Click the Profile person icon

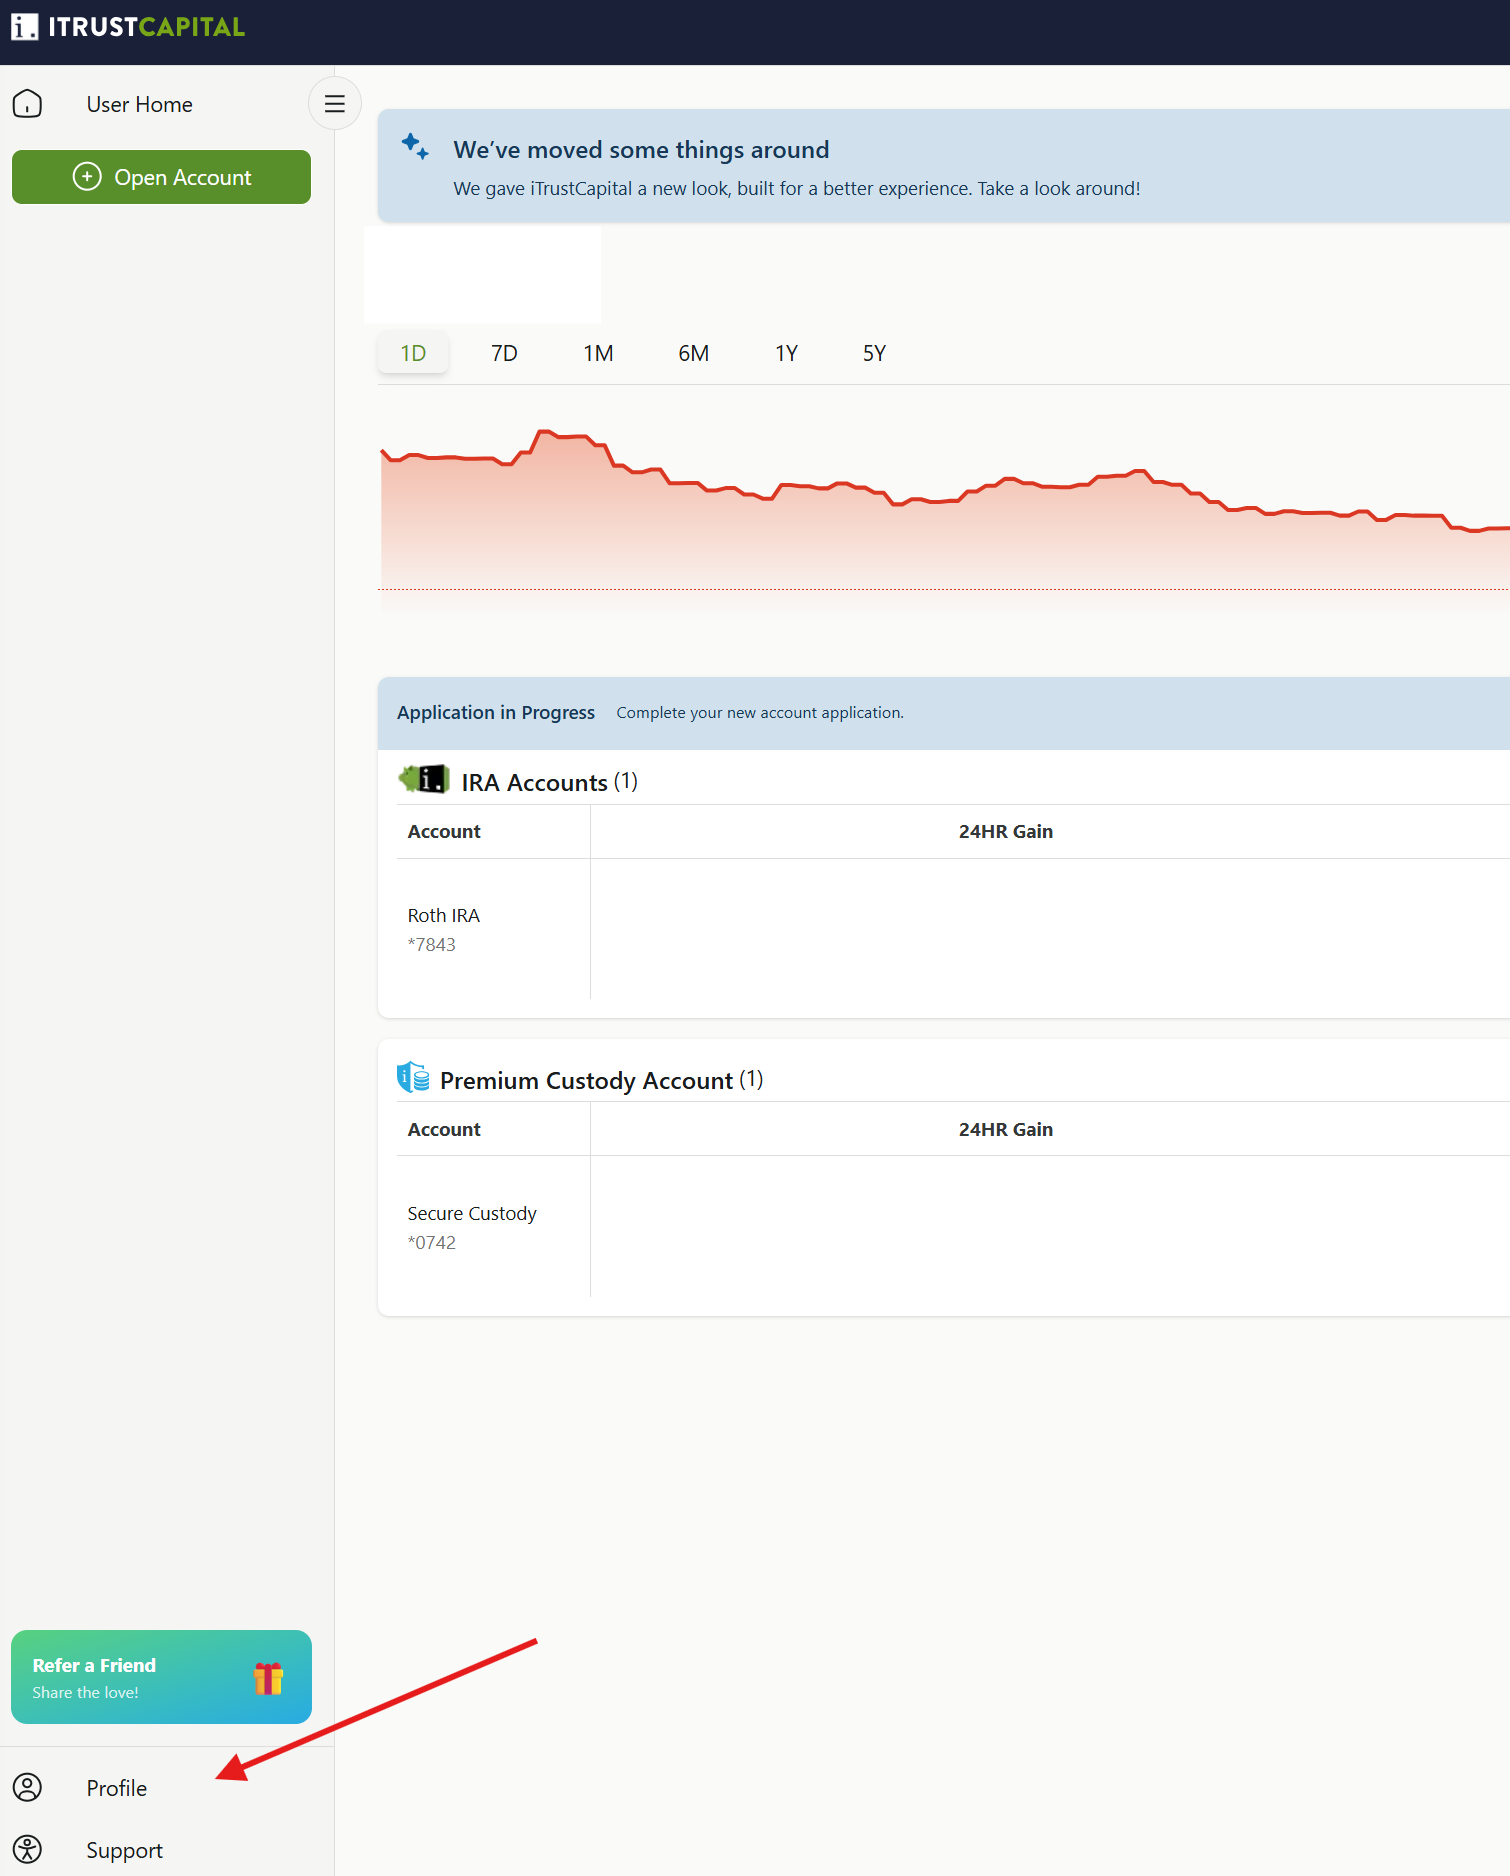point(27,1788)
